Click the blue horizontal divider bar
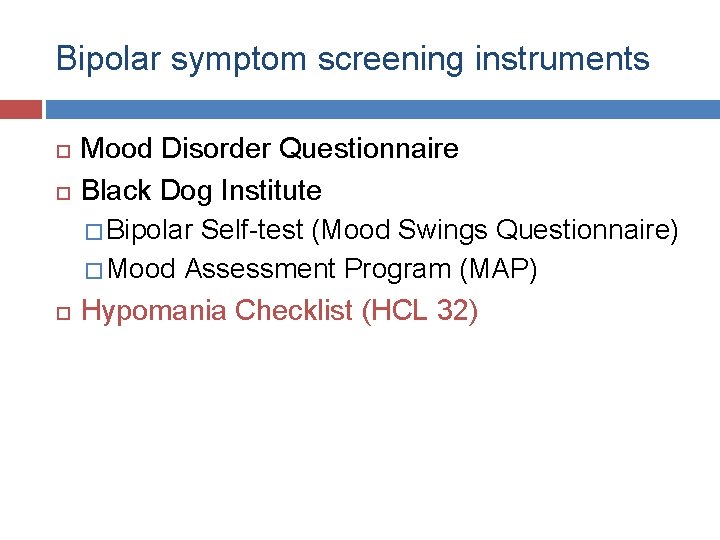Image resolution: width=720 pixels, height=540 pixels. [x=383, y=109]
